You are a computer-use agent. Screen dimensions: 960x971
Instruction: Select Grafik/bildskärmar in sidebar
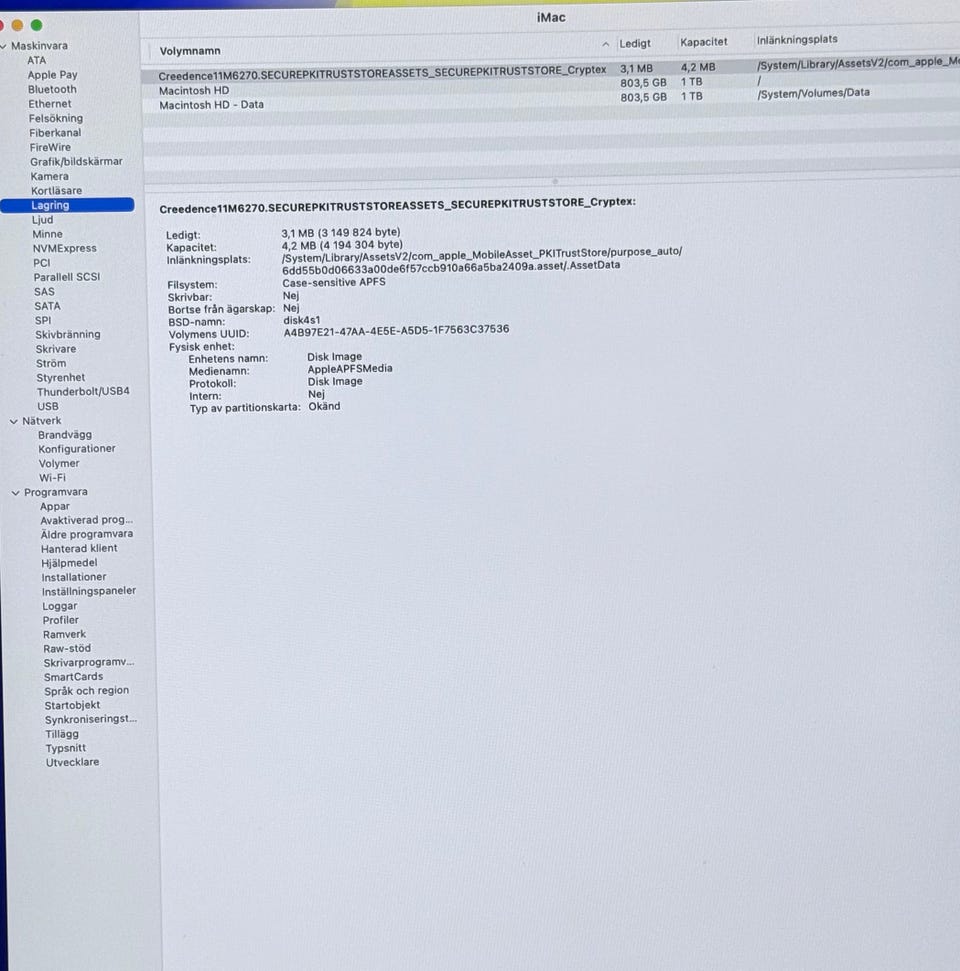(x=76, y=162)
